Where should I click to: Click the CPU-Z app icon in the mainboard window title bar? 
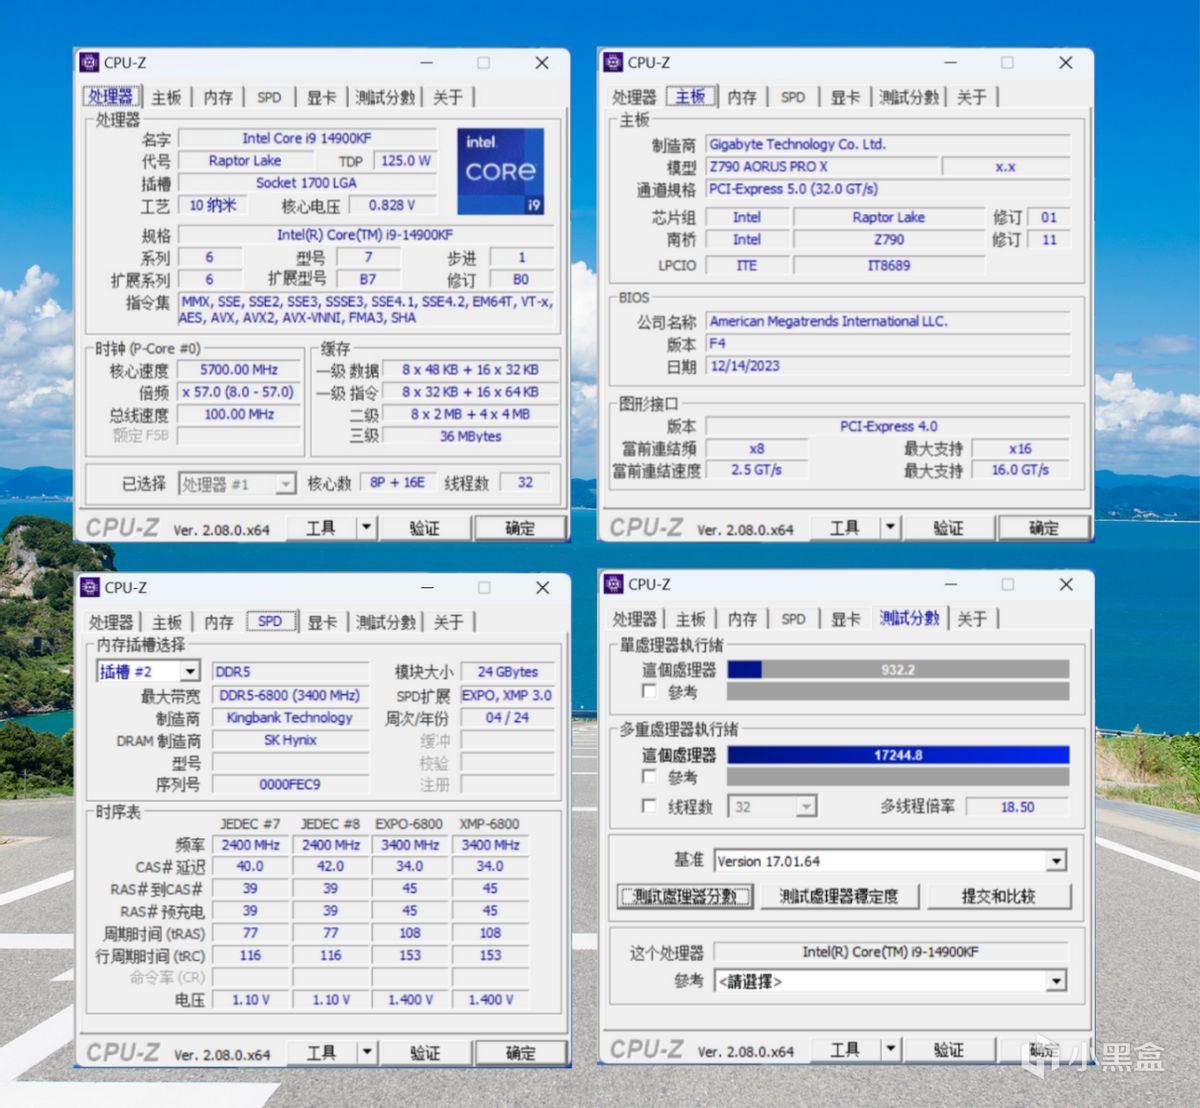(x=613, y=62)
